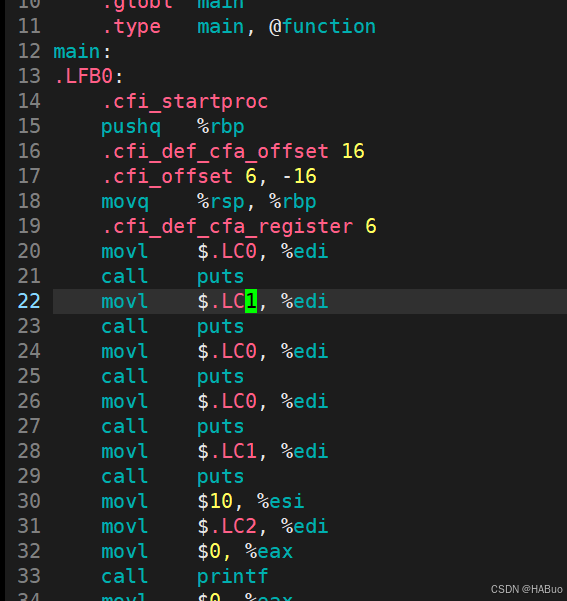Click puts on line 21
567x601 pixels.
[220, 277]
